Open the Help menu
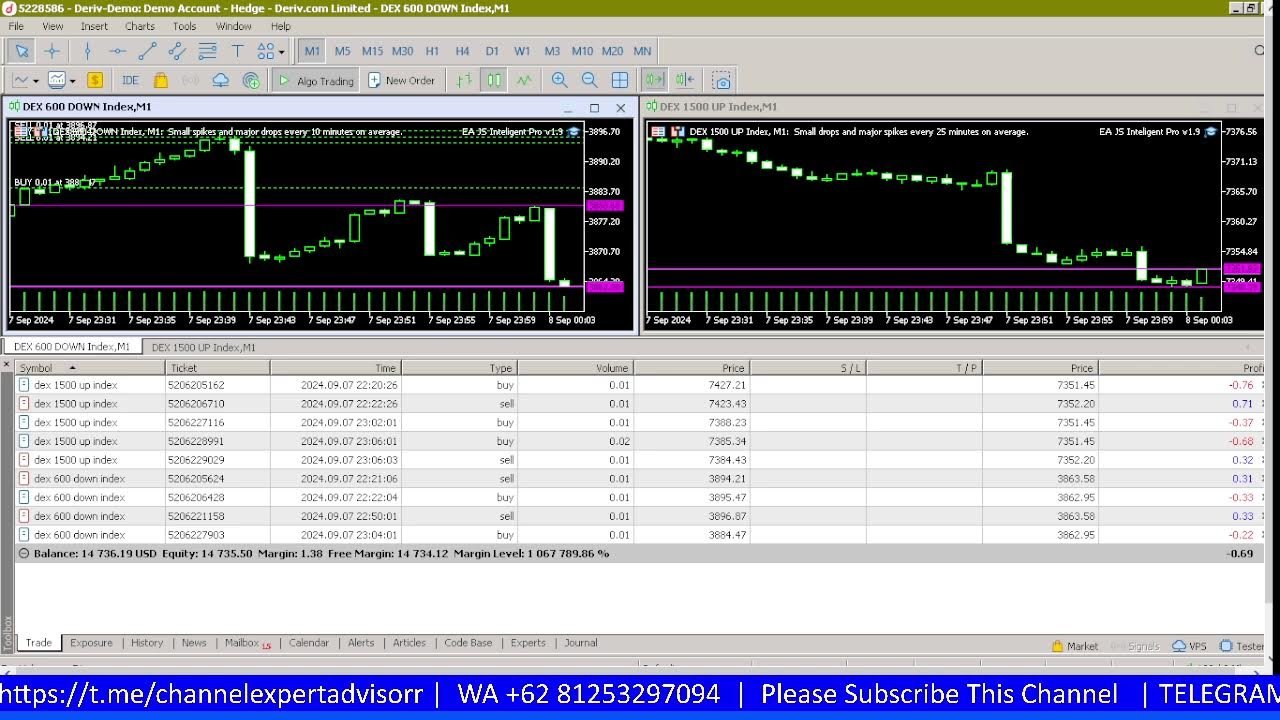Screen dimensions: 1280x720 click(281, 26)
